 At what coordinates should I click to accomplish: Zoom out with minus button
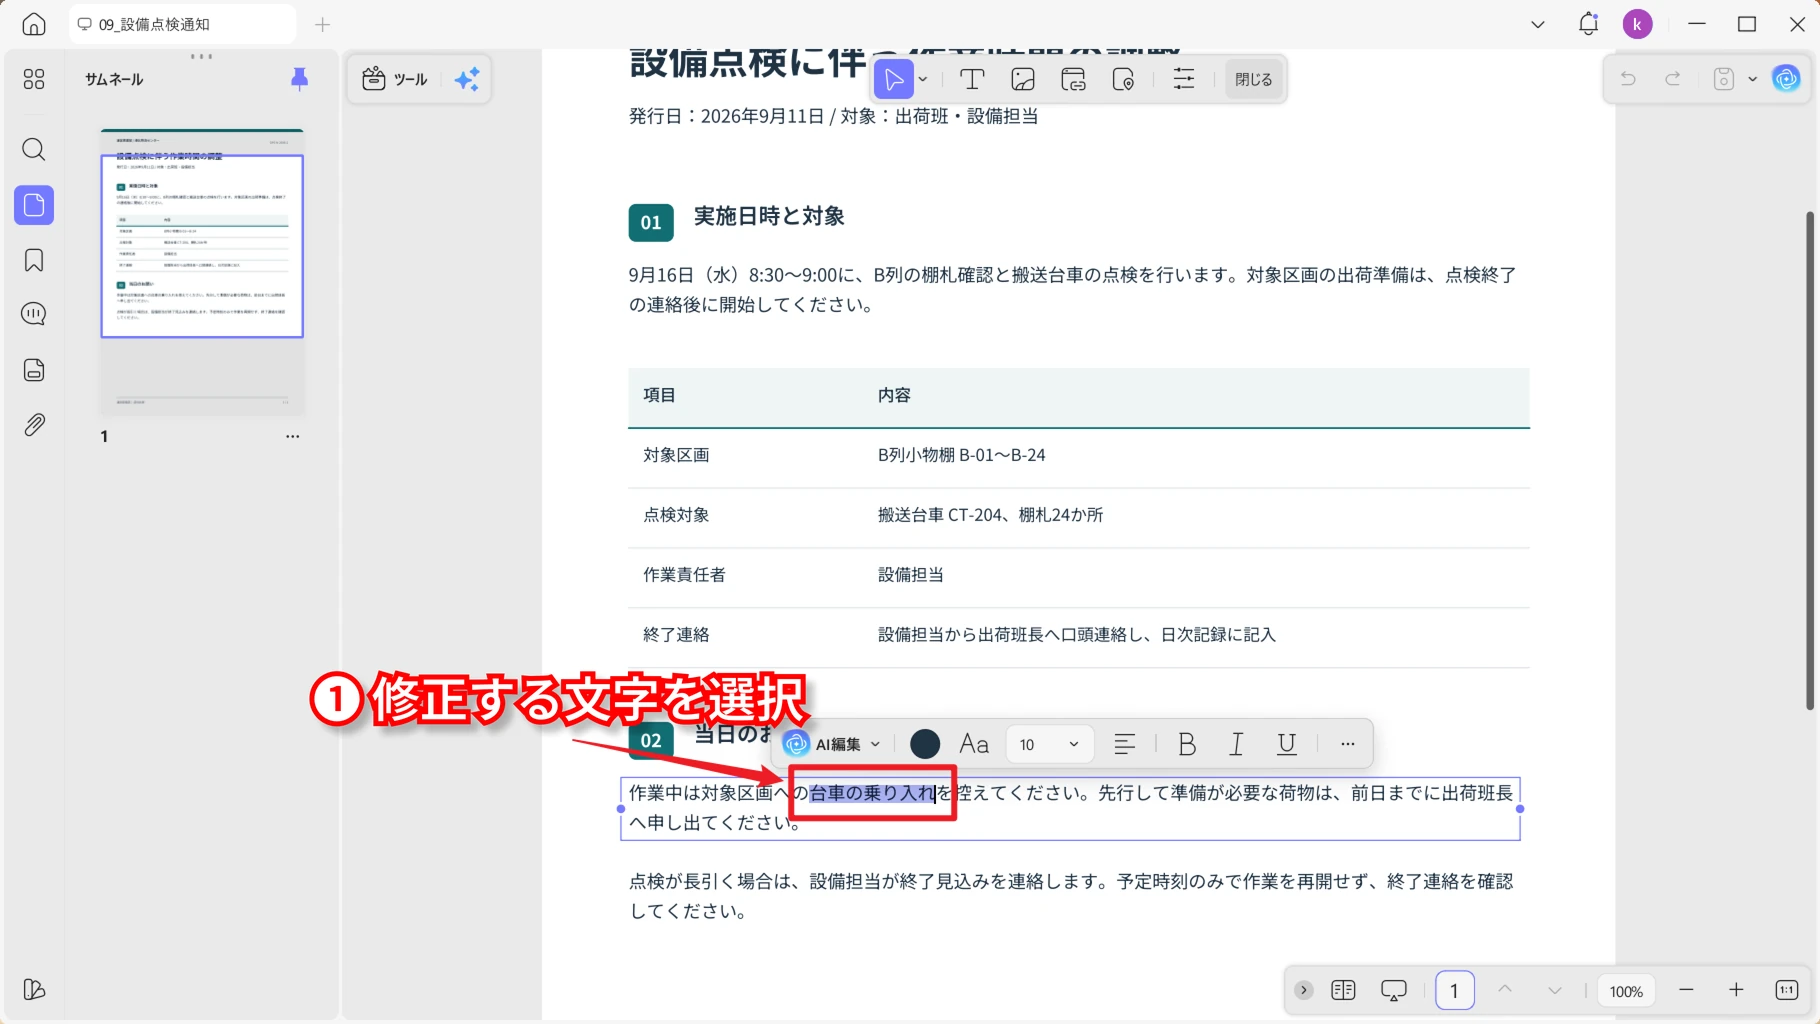(x=1686, y=990)
